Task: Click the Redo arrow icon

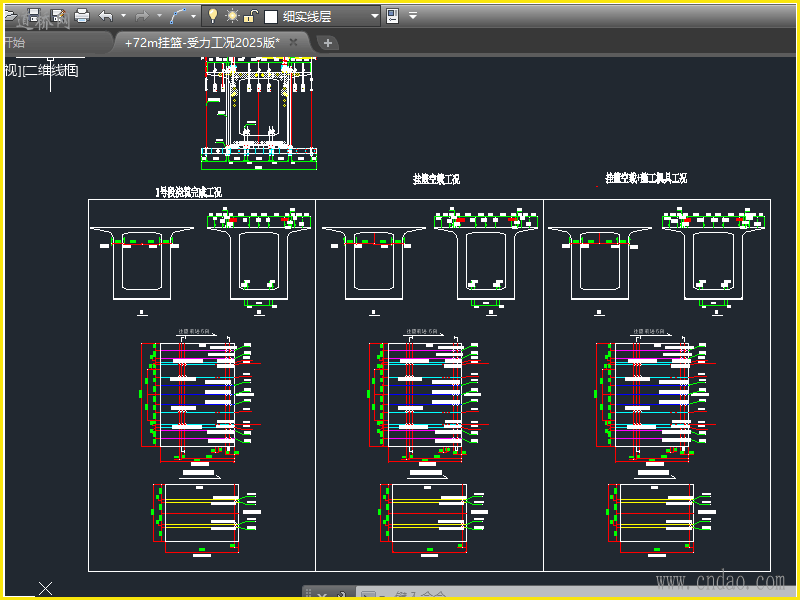Action: click(142, 16)
